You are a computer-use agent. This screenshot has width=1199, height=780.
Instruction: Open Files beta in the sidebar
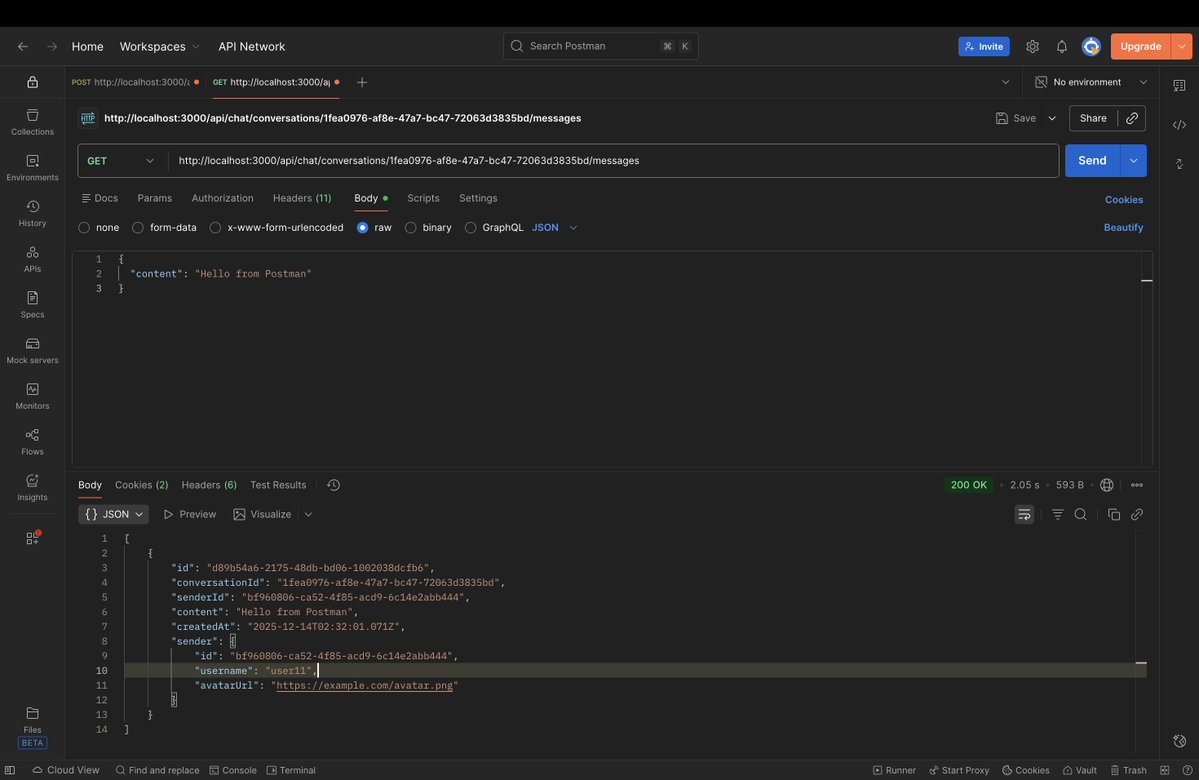click(x=32, y=727)
